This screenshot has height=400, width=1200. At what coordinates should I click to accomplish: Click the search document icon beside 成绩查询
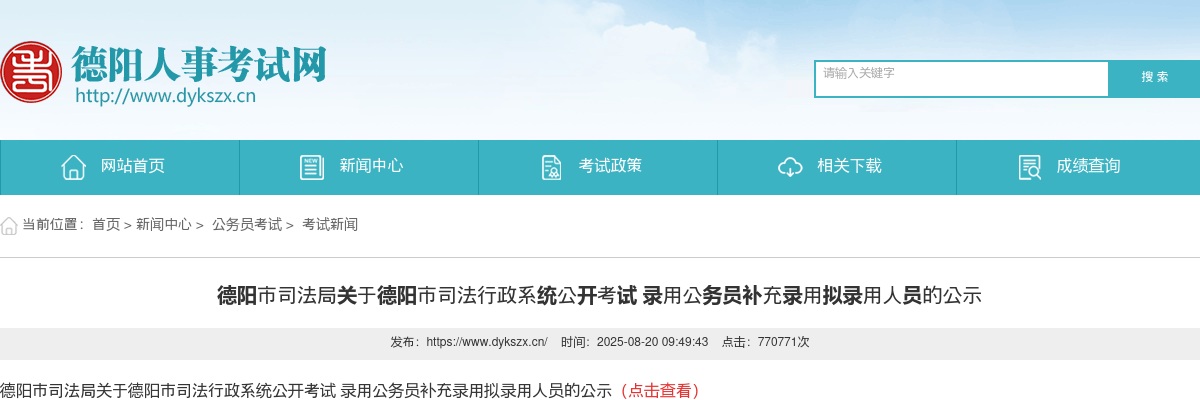tap(1029, 167)
